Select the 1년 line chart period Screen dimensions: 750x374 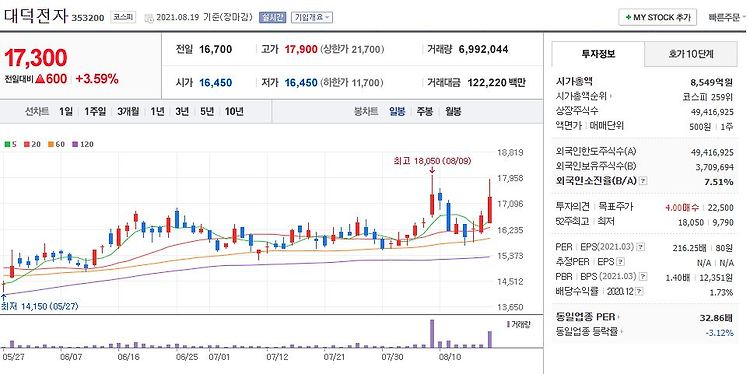click(157, 112)
